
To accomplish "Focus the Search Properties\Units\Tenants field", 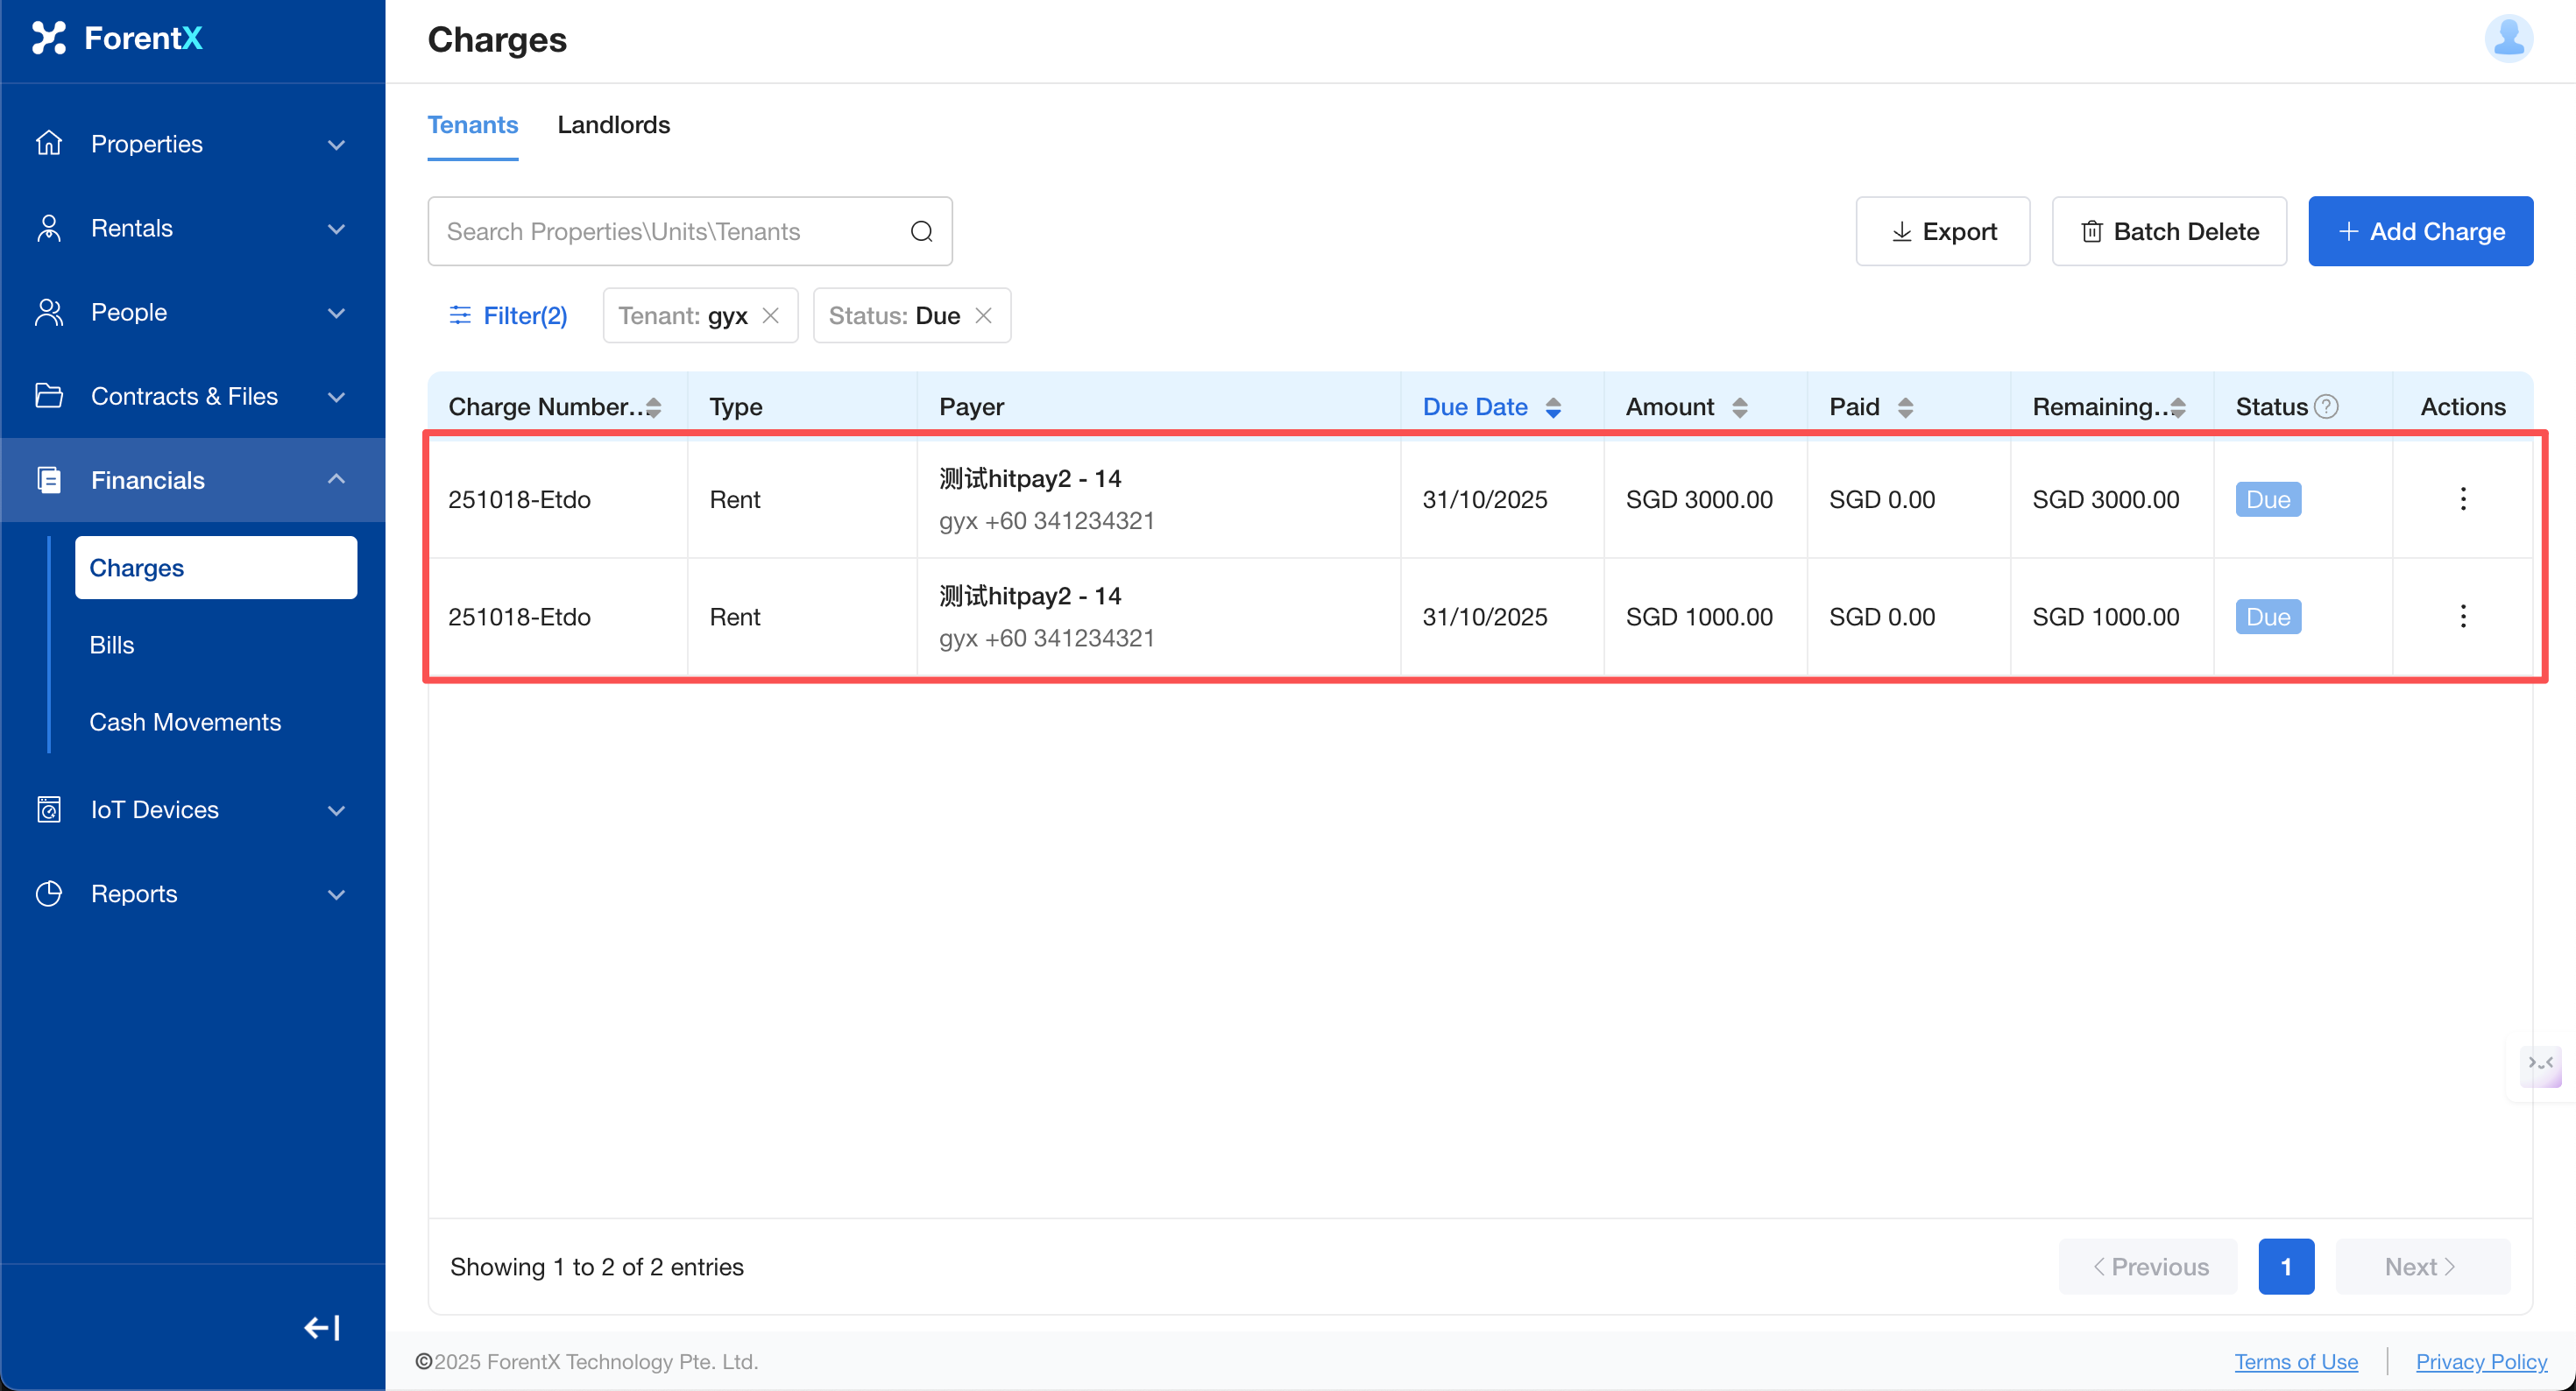I will [x=670, y=231].
